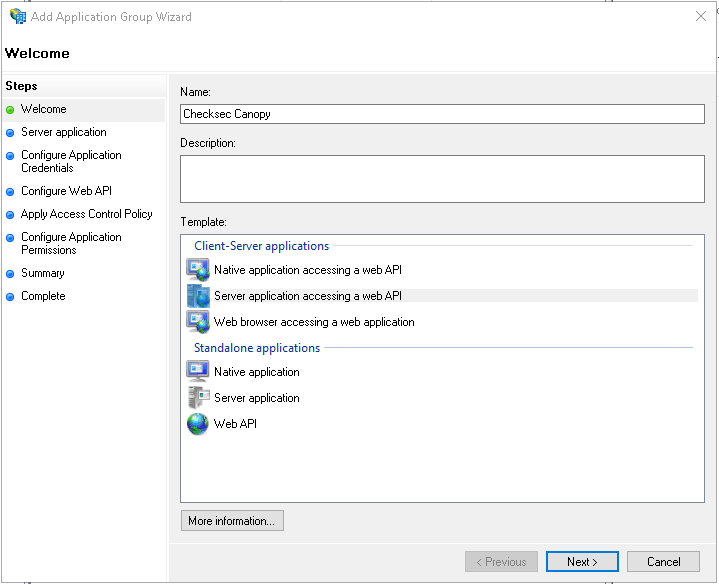
Task: Click the standalone Server application tower icon
Action: point(198,397)
